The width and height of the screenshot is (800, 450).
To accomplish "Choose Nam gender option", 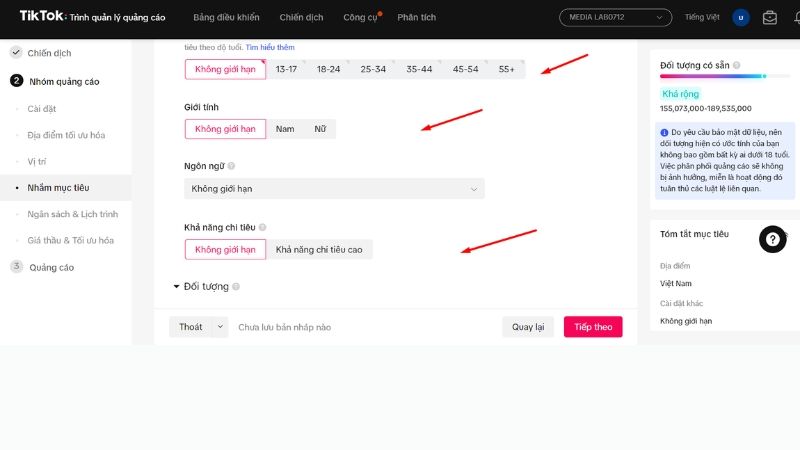I will click(x=285, y=129).
